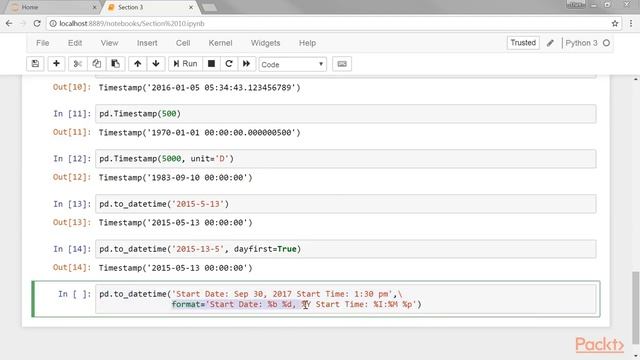Click the Trusted notebook button
Screen dimensions: 640x360
pos(523,43)
